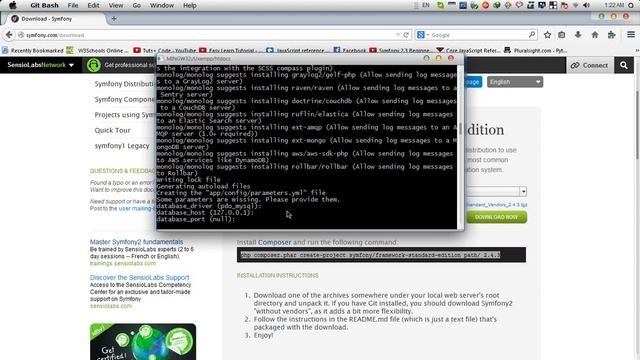This screenshot has height=360, width=640.
Task: Open trainings.sensiolabs.com link
Action: [123, 263]
